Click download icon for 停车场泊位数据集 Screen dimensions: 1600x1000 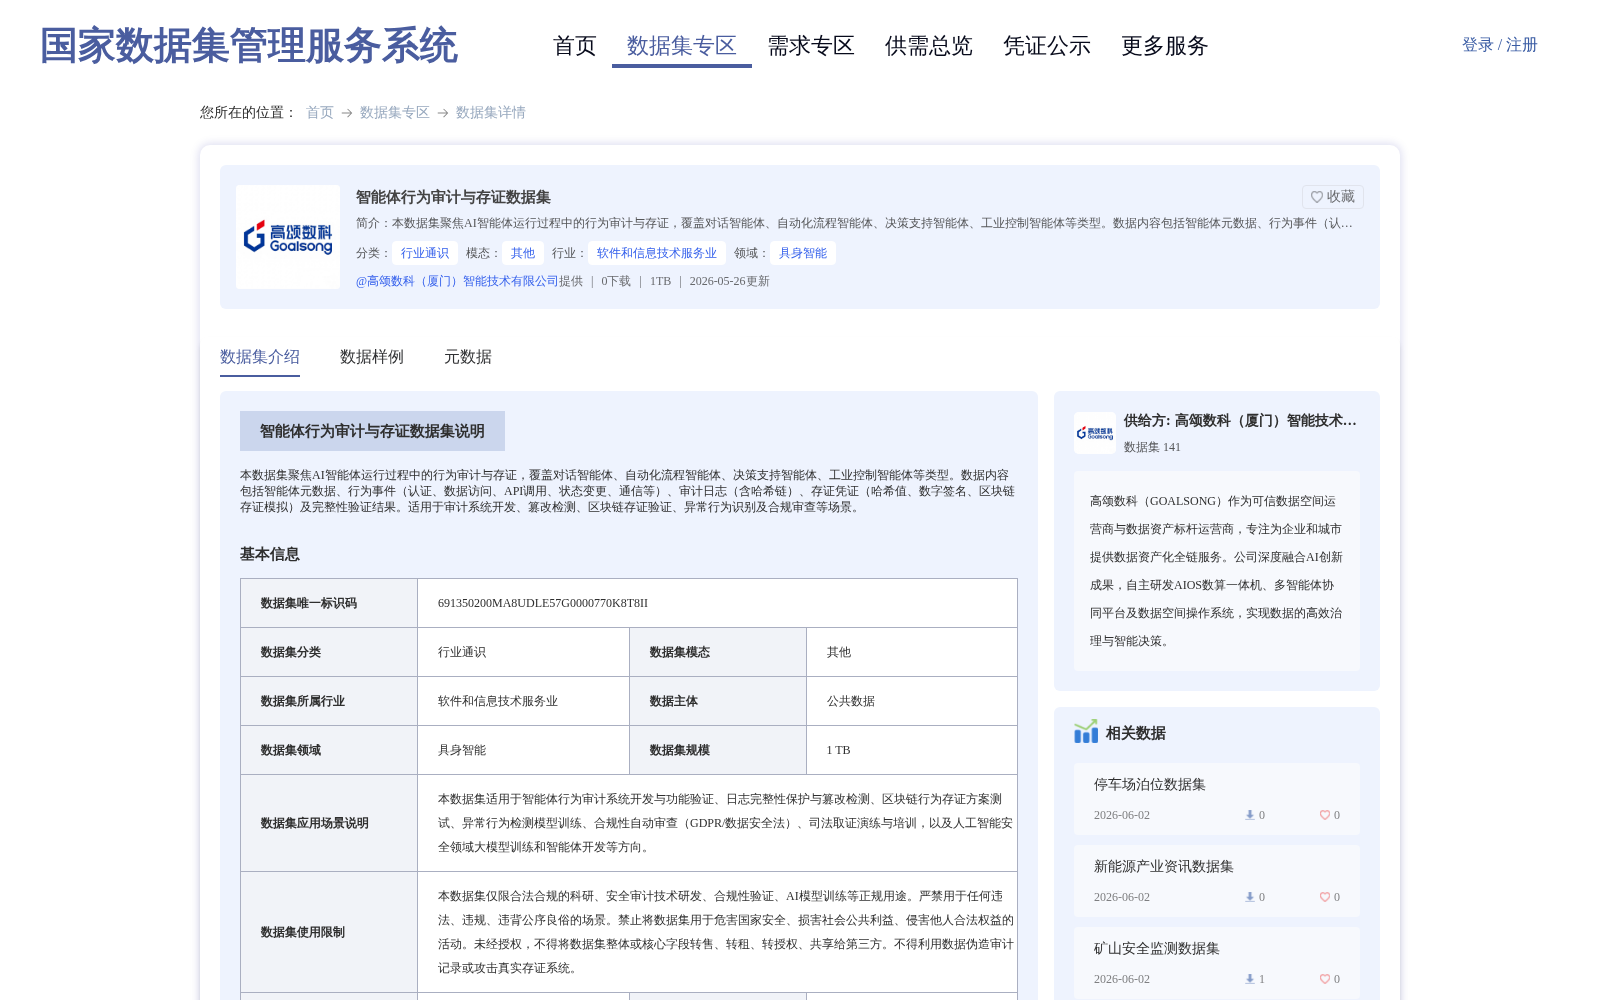[1250, 815]
